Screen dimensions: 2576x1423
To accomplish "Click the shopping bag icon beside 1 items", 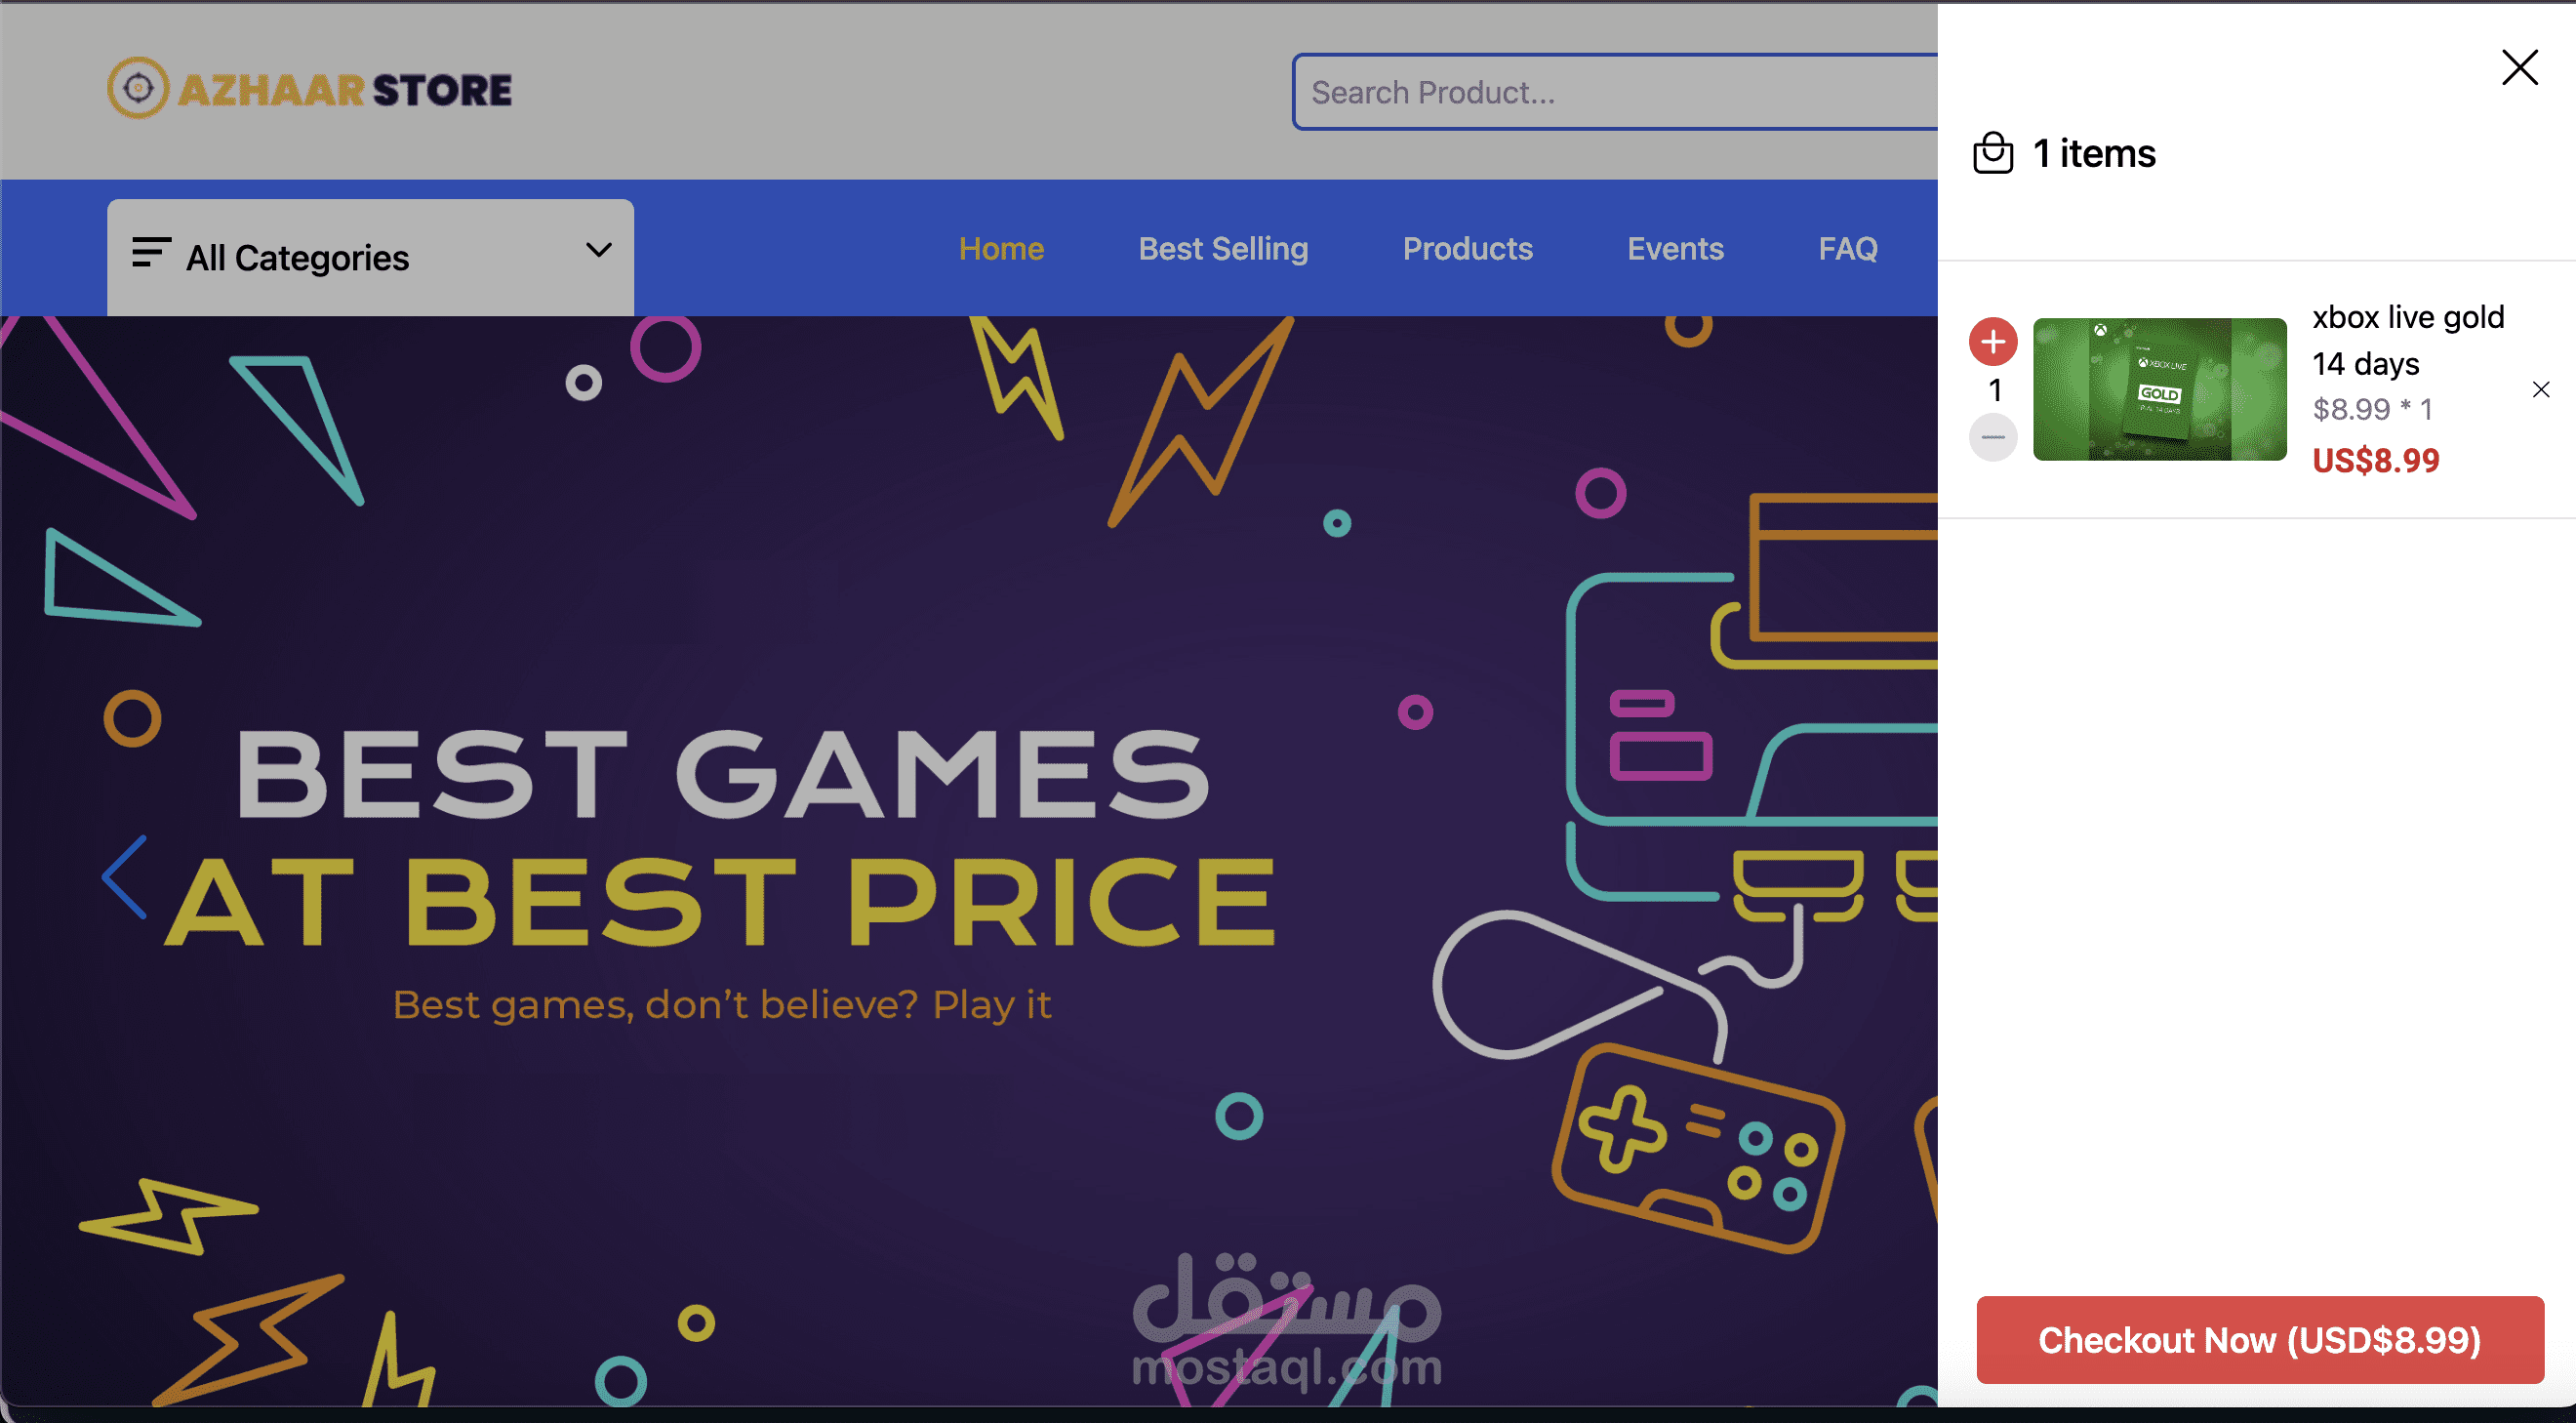I will pyautogui.click(x=1992, y=153).
